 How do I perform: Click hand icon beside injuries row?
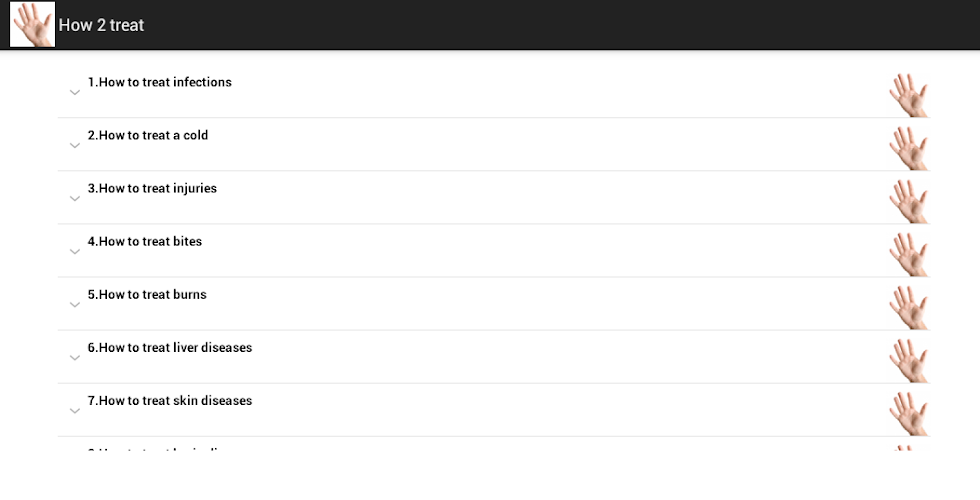tap(909, 201)
